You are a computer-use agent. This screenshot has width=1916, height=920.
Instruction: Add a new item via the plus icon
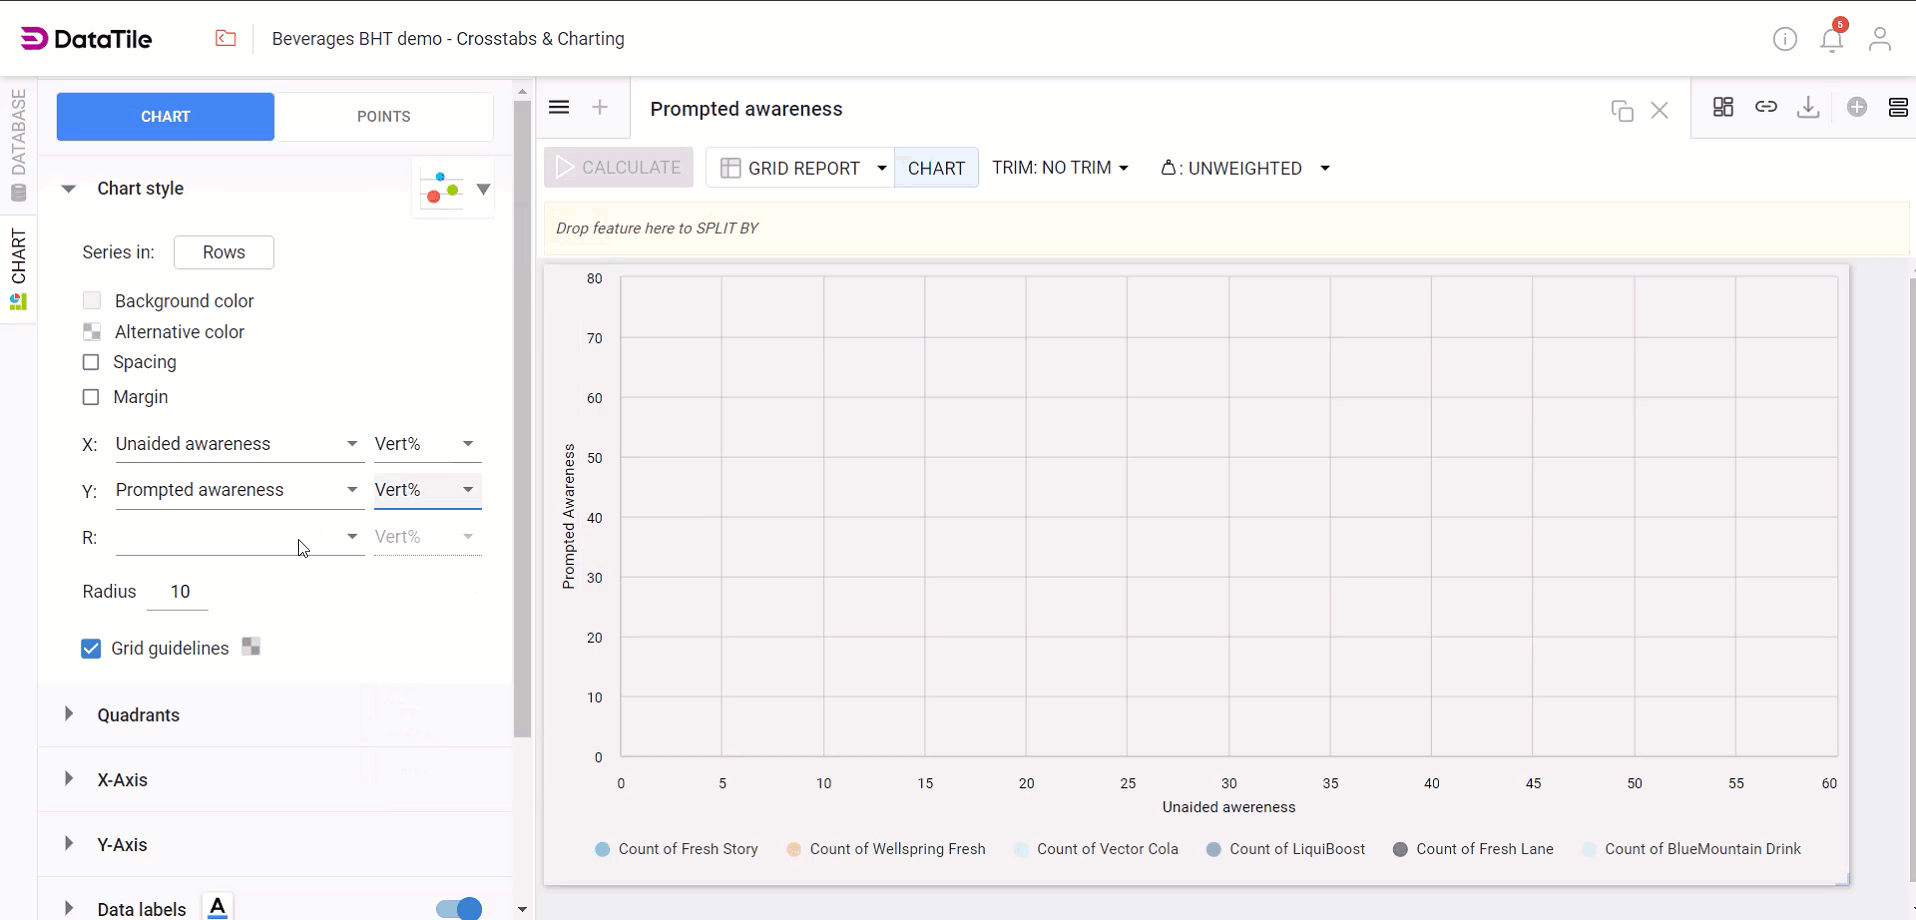pos(1857,107)
